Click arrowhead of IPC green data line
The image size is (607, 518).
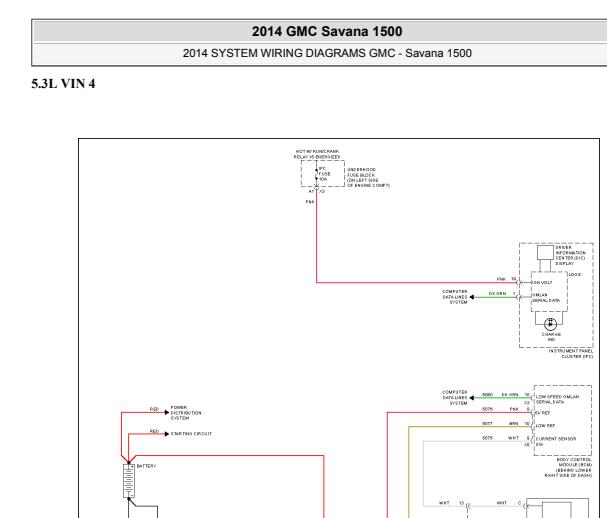472,297
